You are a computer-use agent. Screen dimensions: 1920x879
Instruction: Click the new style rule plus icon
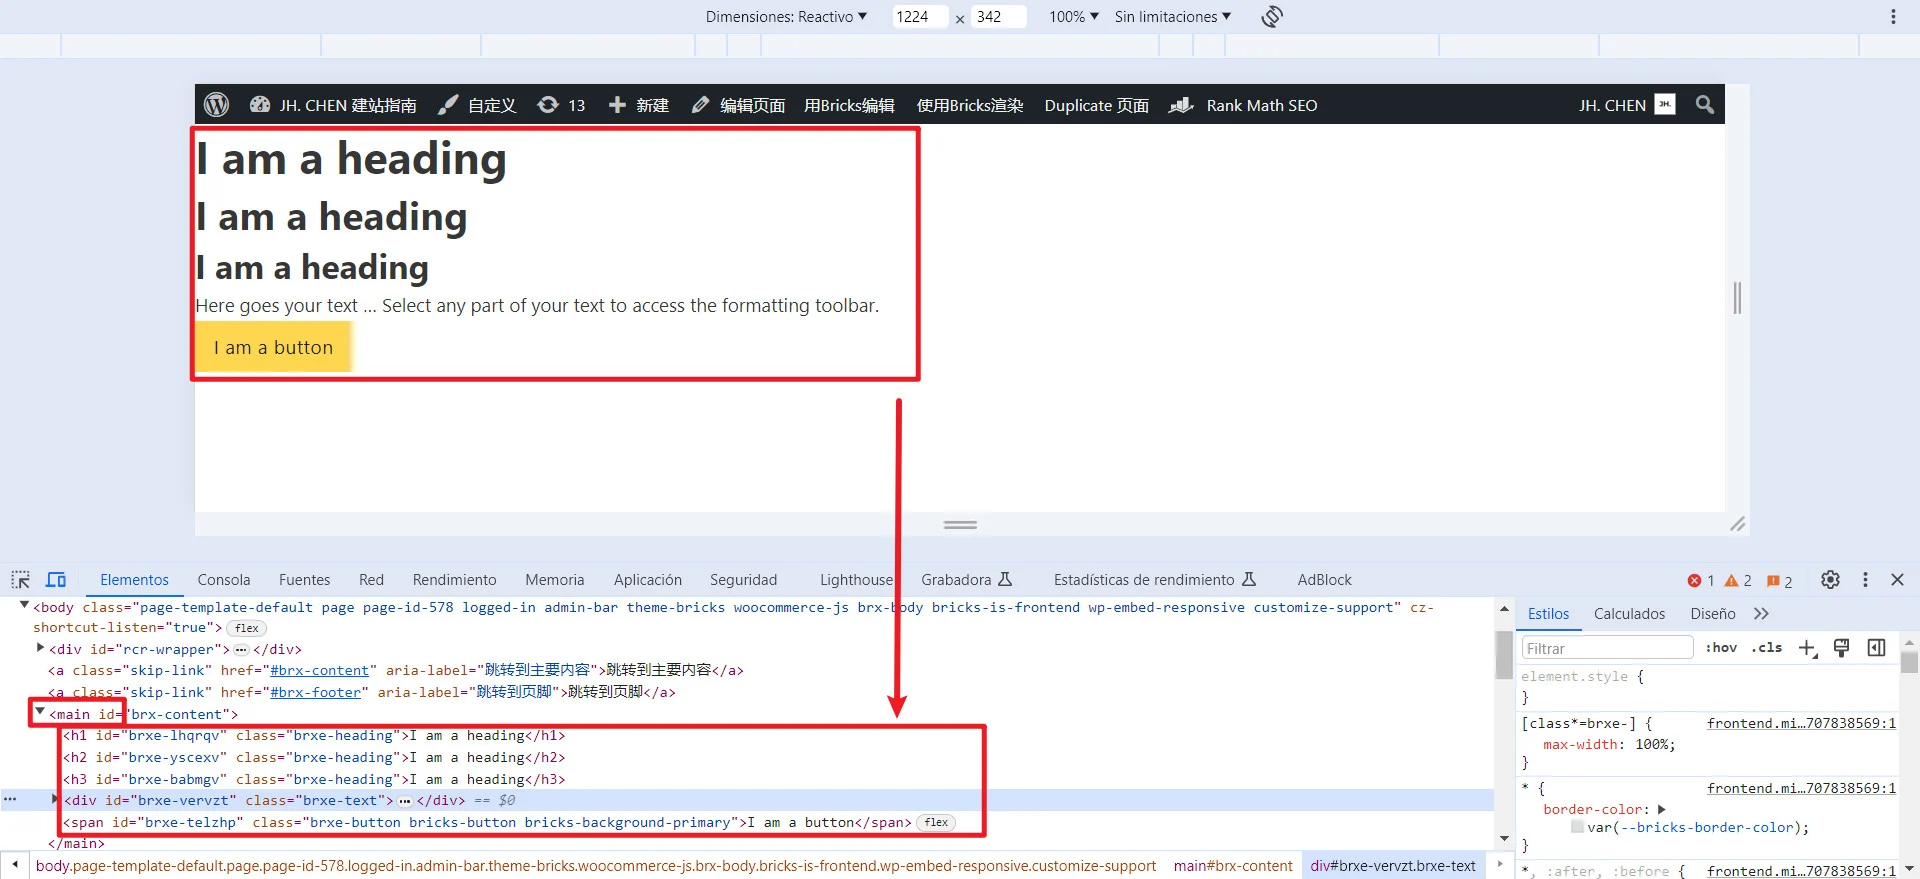(x=1807, y=648)
